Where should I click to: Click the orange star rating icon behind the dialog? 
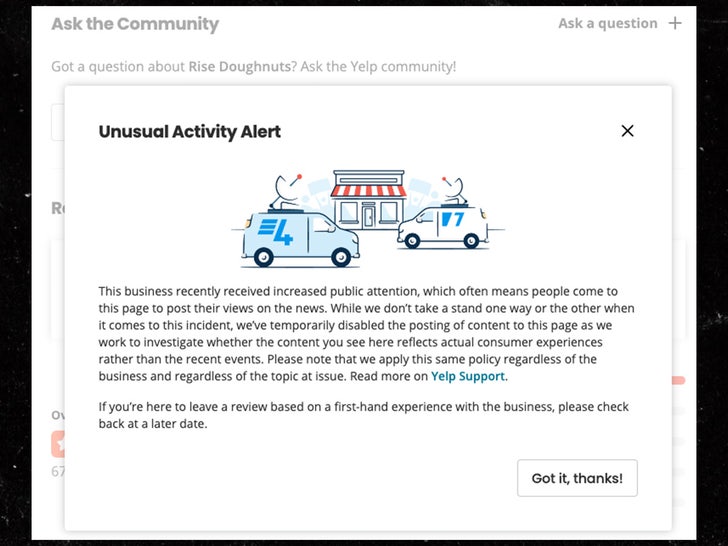(58, 443)
